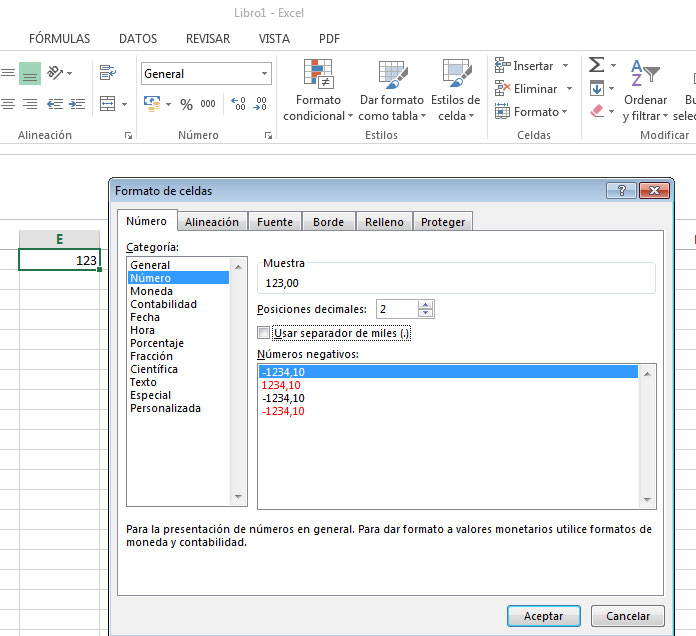Switch to the Borde dialog tab

[x=328, y=222]
